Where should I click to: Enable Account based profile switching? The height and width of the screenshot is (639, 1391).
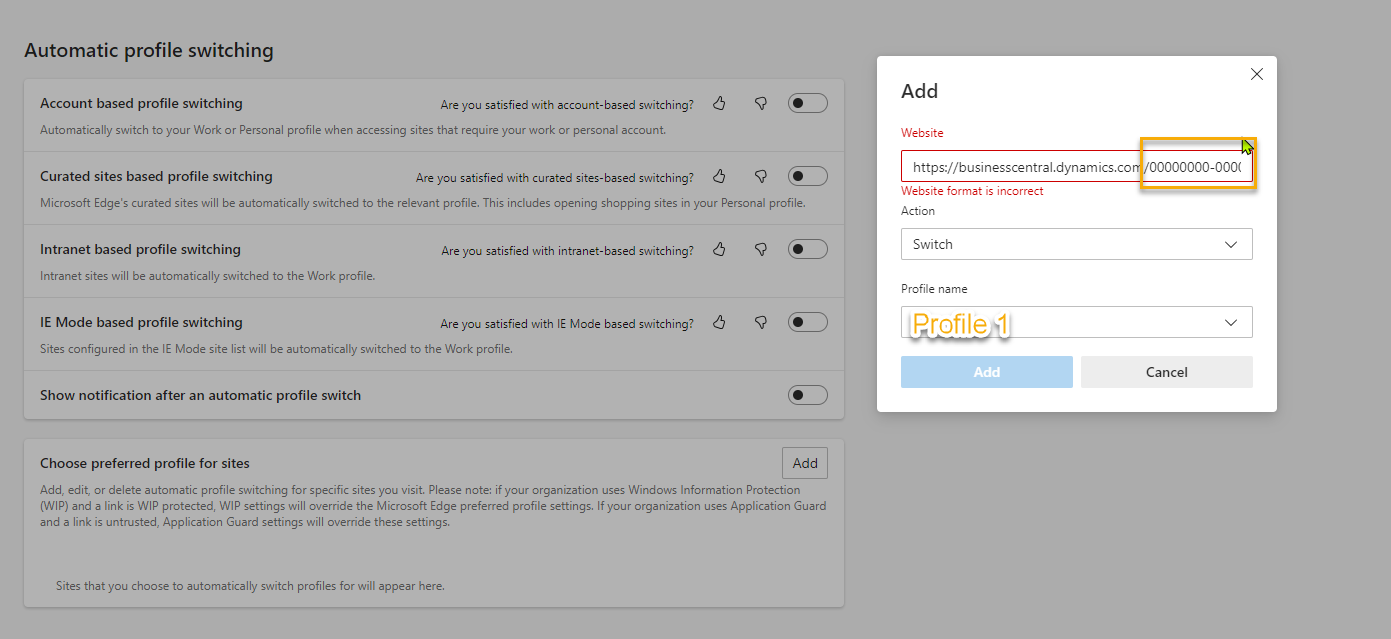[x=807, y=102]
